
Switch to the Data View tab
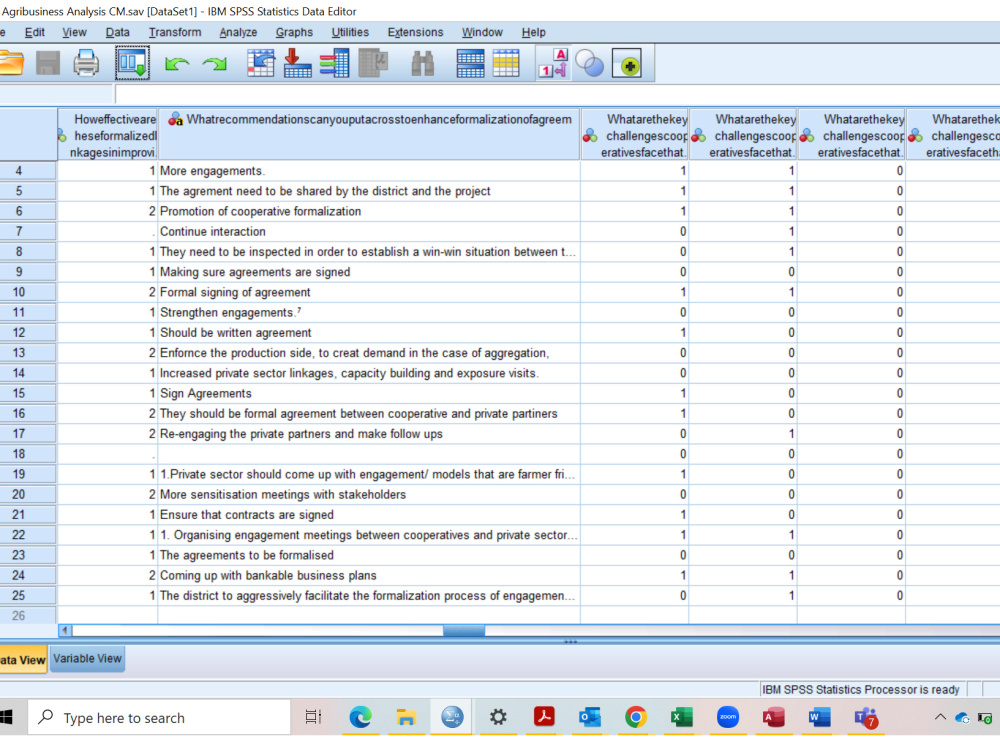[23, 659]
